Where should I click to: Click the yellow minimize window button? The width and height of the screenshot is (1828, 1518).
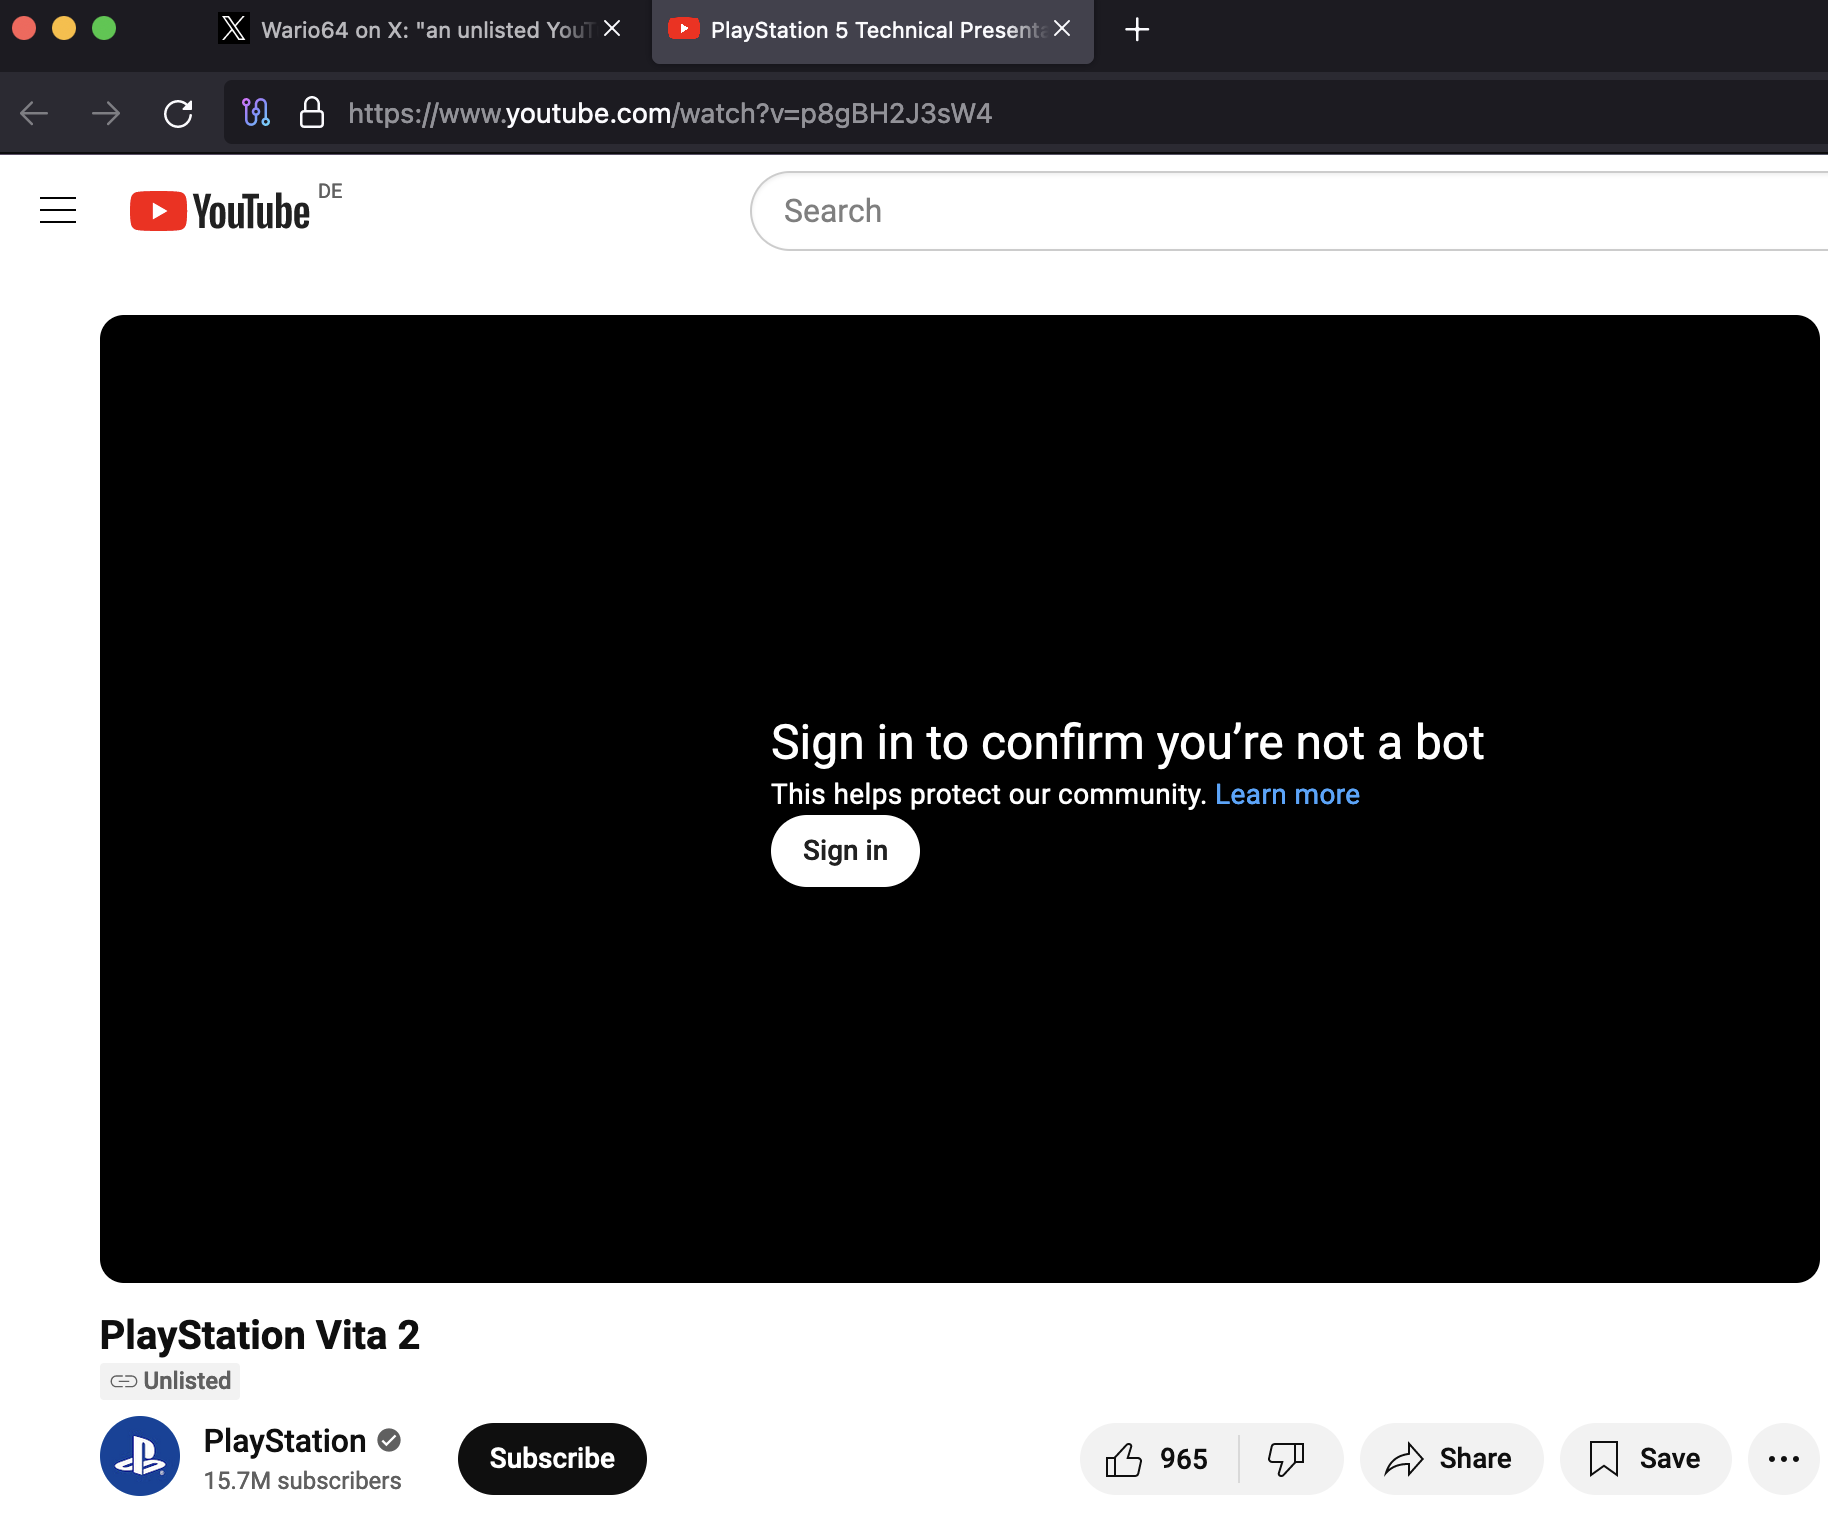[64, 28]
